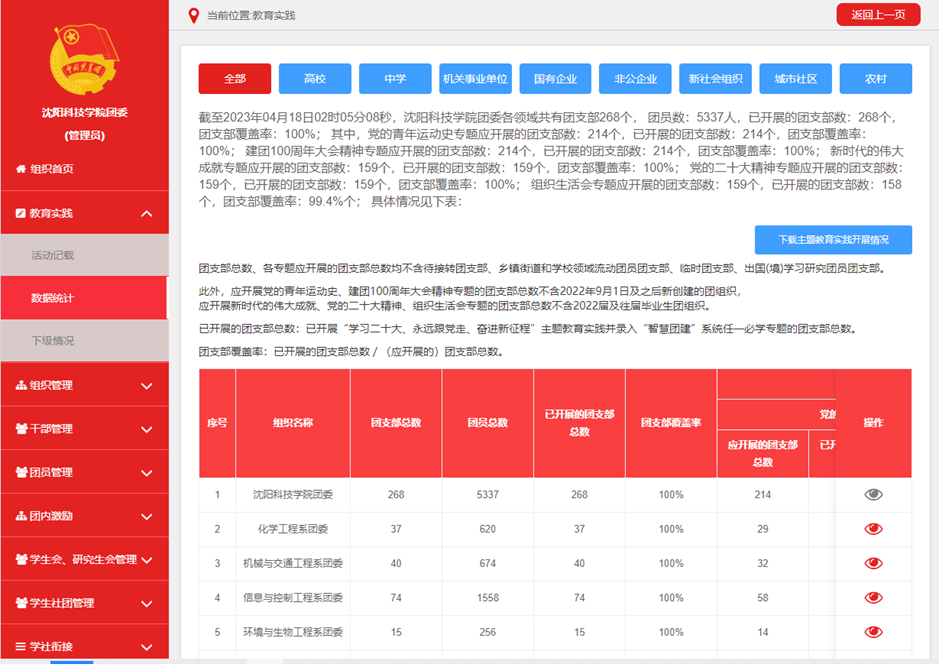The width and height of the screenshot is (939, 664).
Task: Select the 国有企业 category tab
Action: coord(555,78)
